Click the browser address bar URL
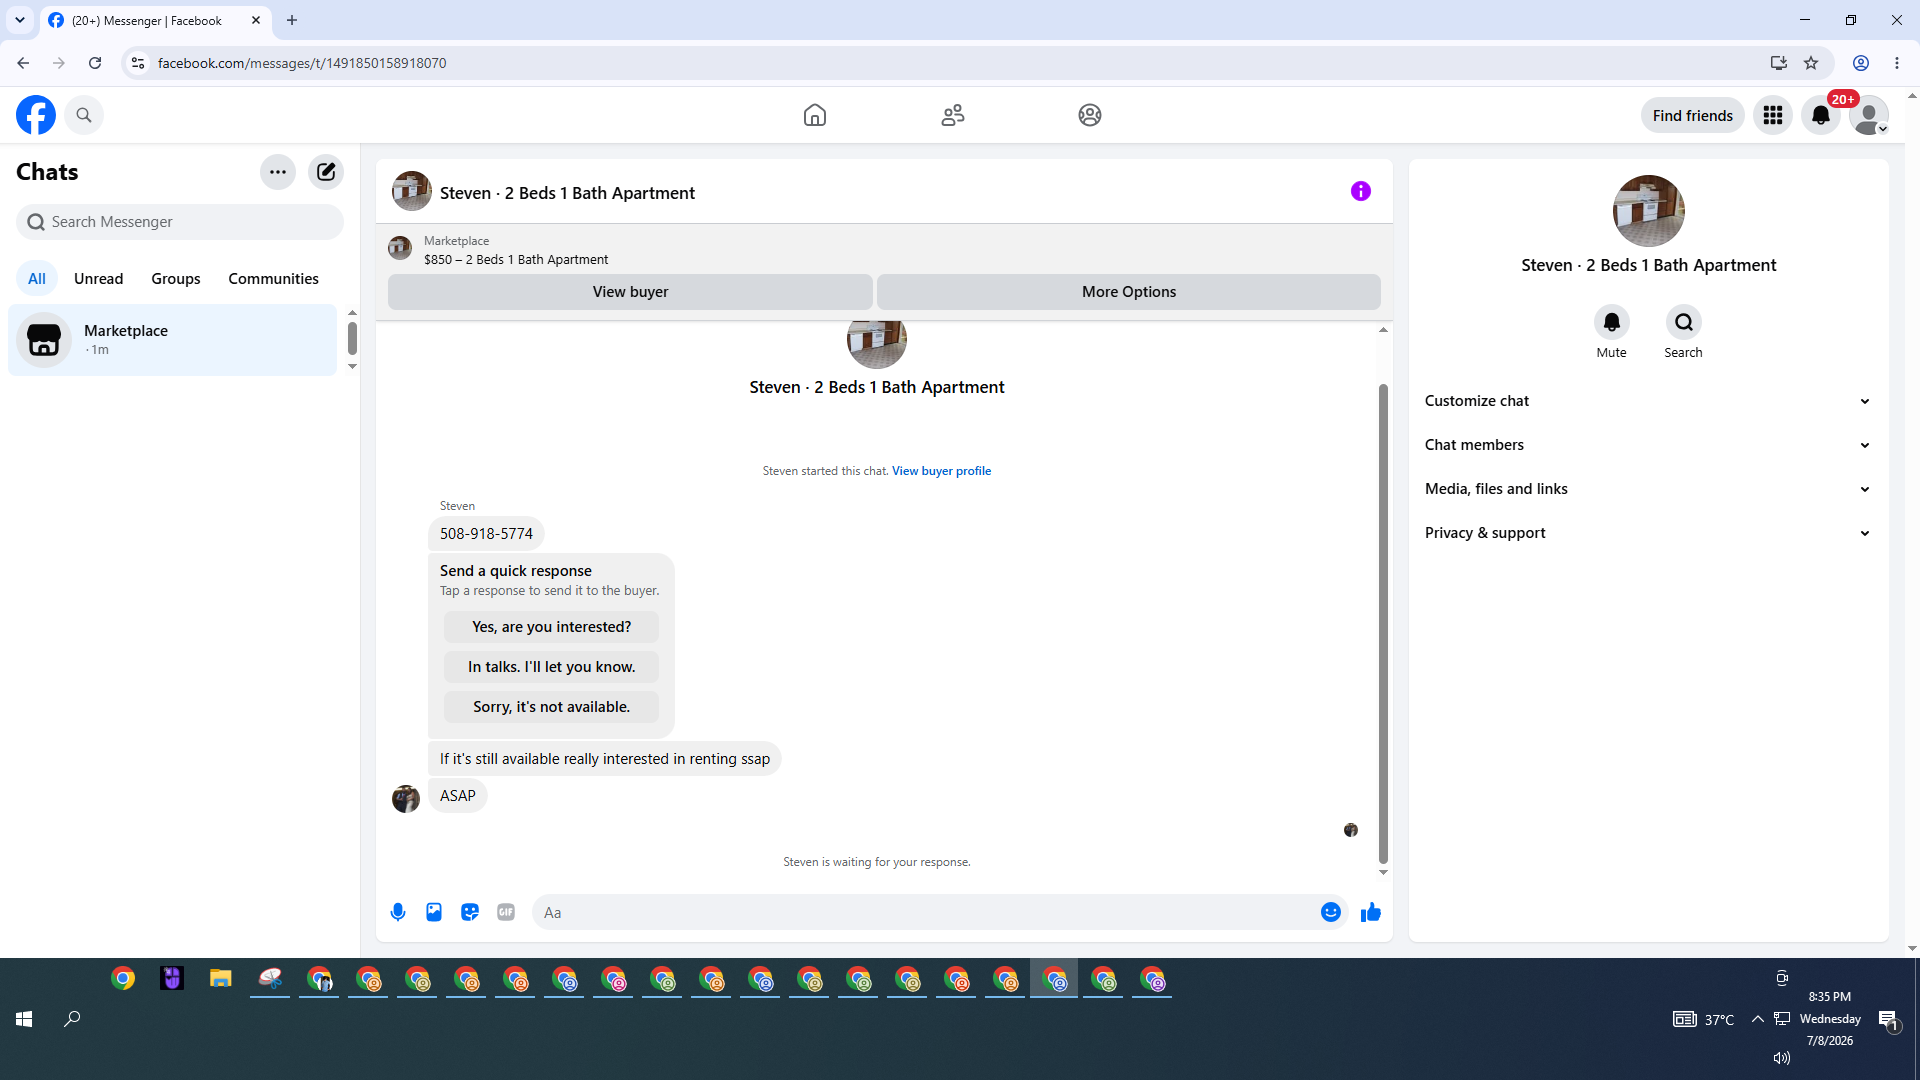 (302, 63)
